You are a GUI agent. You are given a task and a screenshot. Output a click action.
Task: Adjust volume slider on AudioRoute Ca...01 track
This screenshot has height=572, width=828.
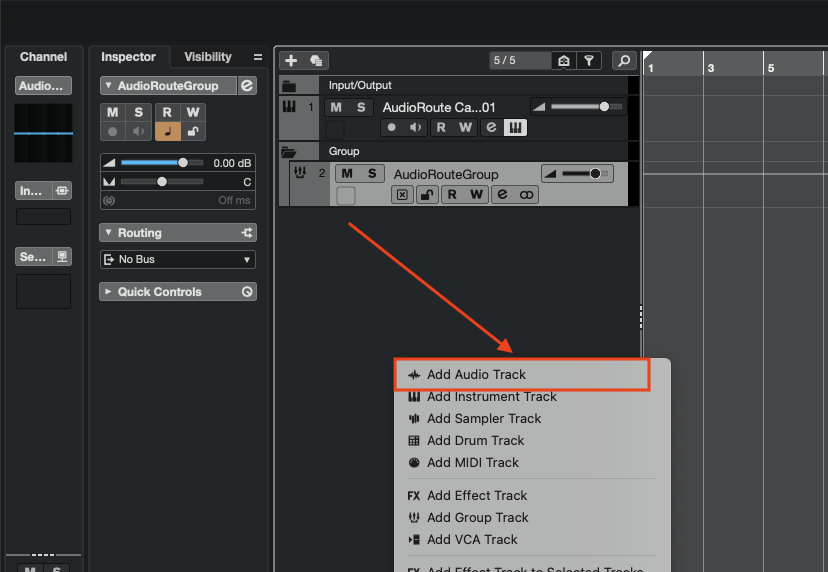[x=586, y=107]
